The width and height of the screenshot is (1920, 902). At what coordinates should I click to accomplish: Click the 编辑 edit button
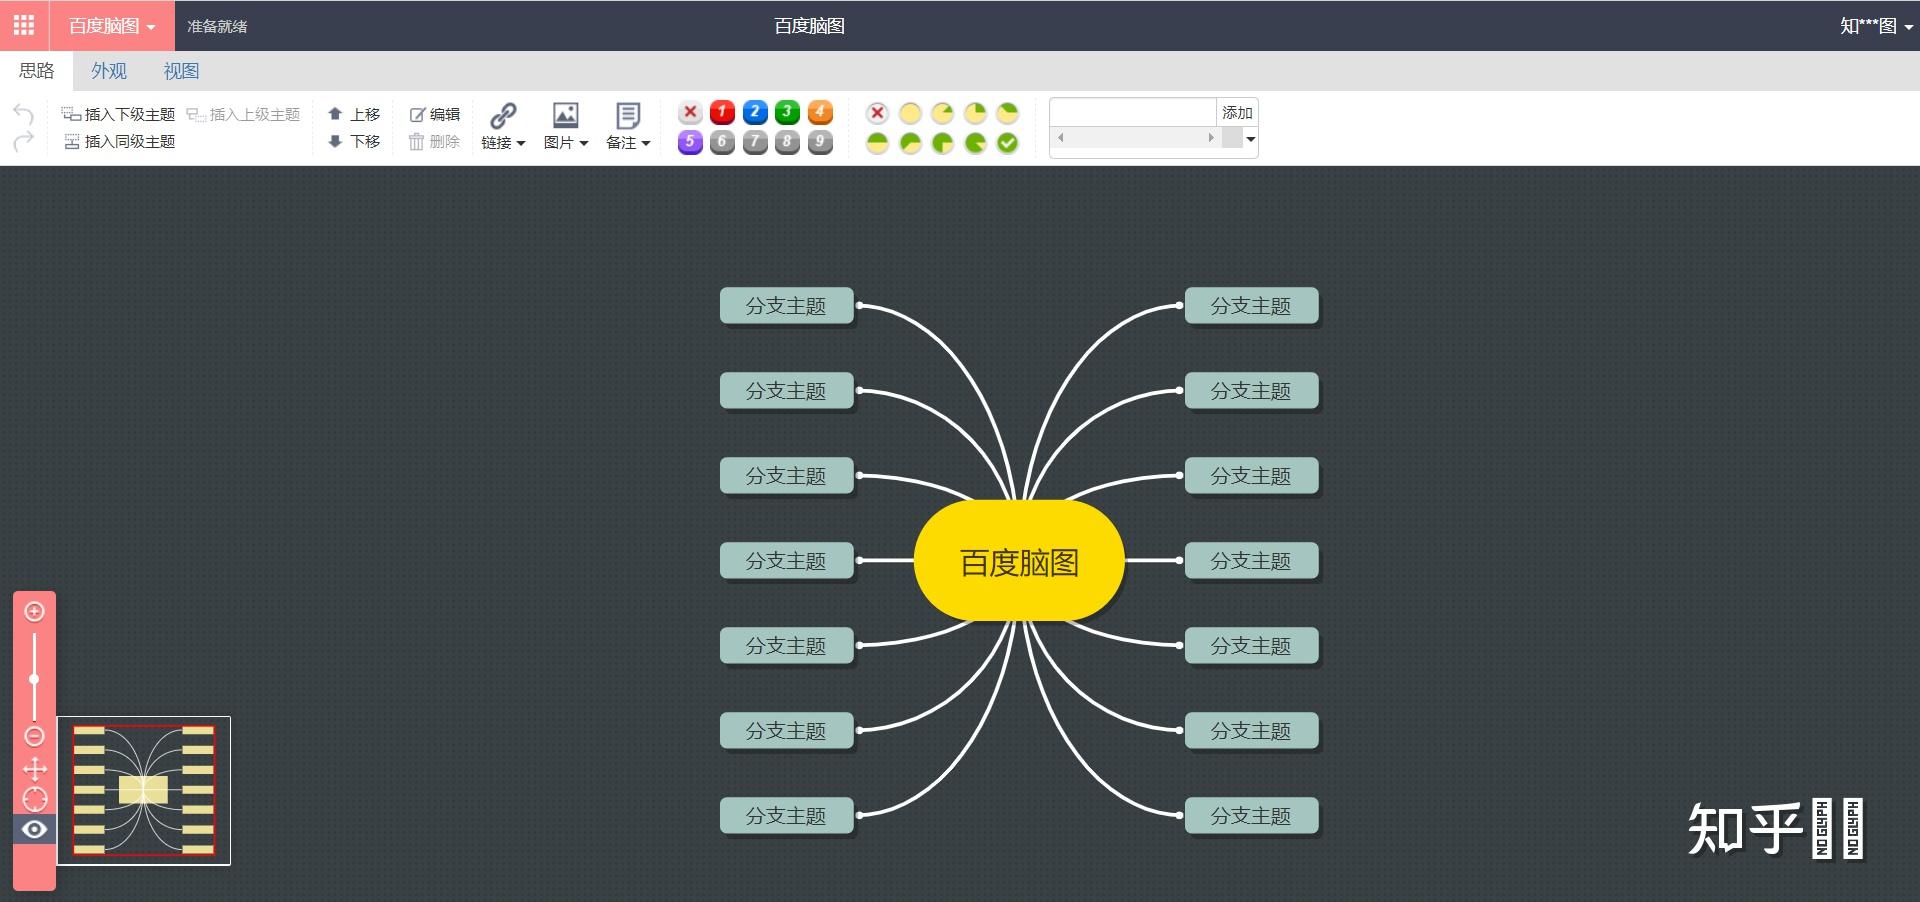(435, 114)
